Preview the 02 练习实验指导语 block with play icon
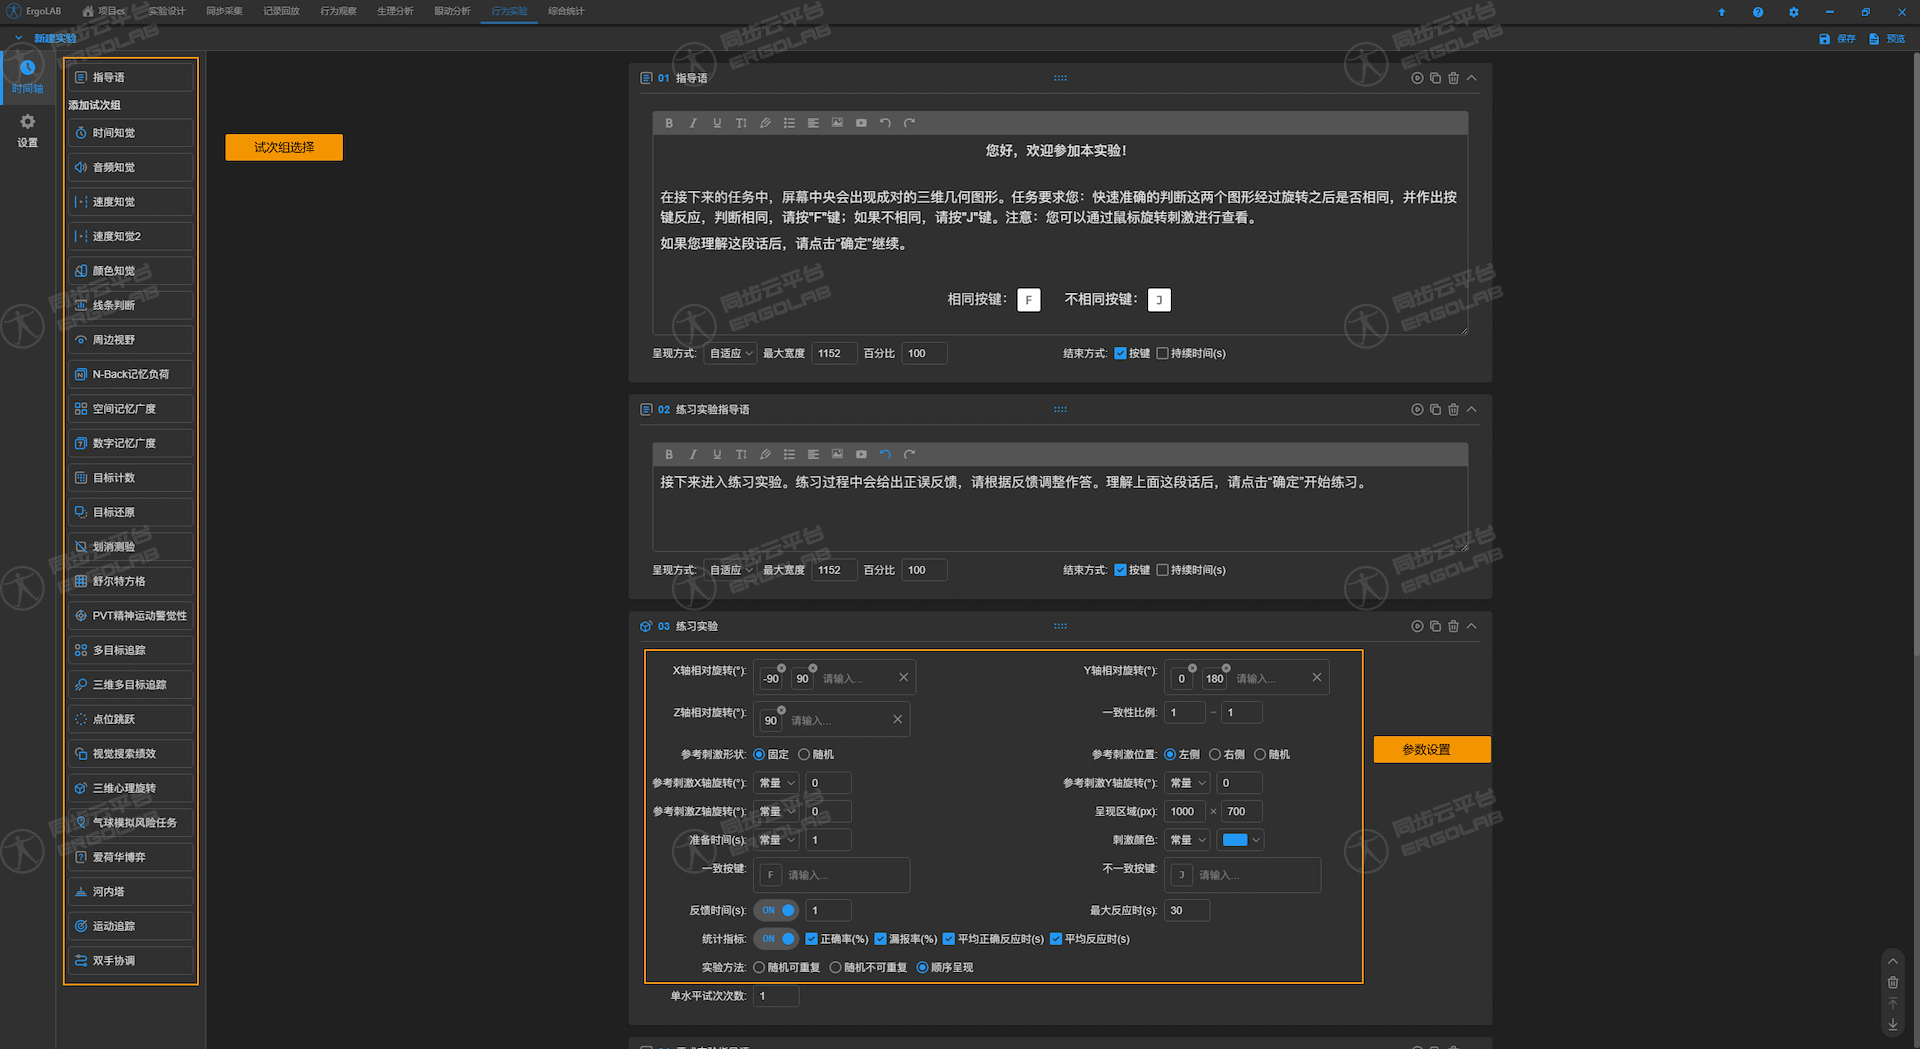The height and width of the screenshot is (1049, 1920). point(1417,409)
